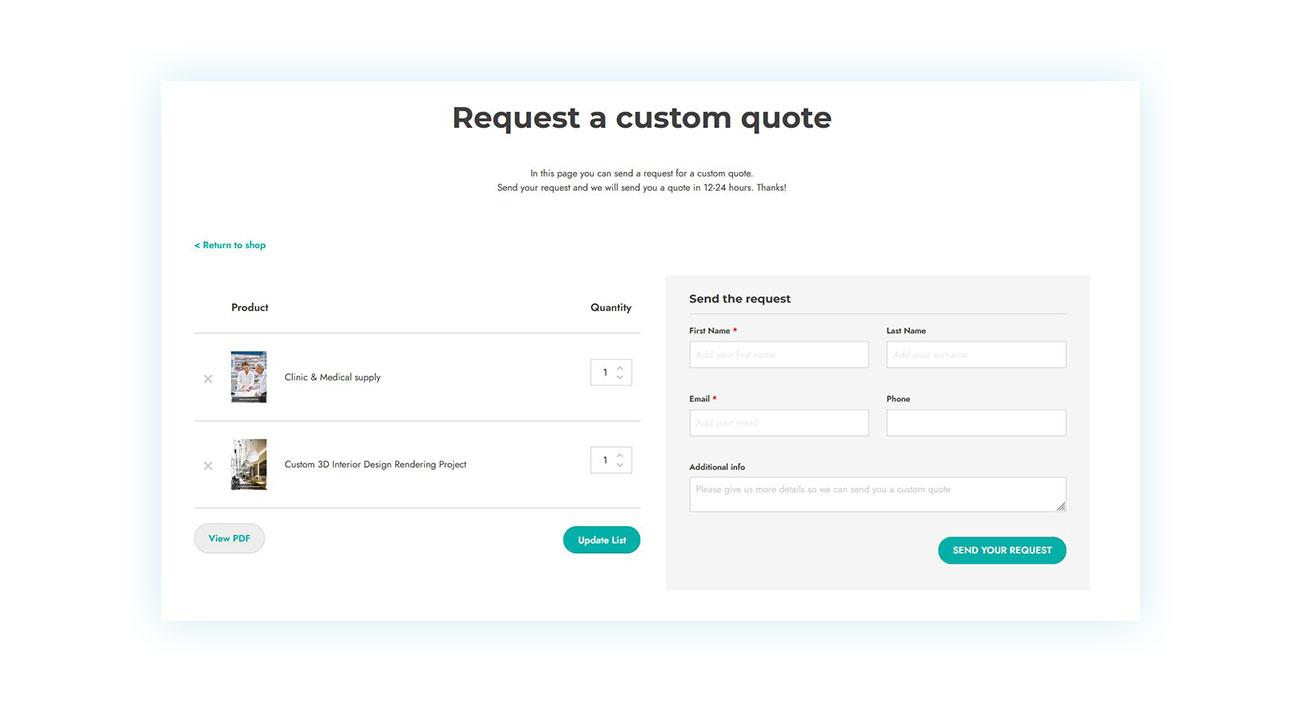Screen dimensions: 1300x701
Task: Grab the Additional info resize handle
Action: pyautogui.click(x=1061, y=507)
